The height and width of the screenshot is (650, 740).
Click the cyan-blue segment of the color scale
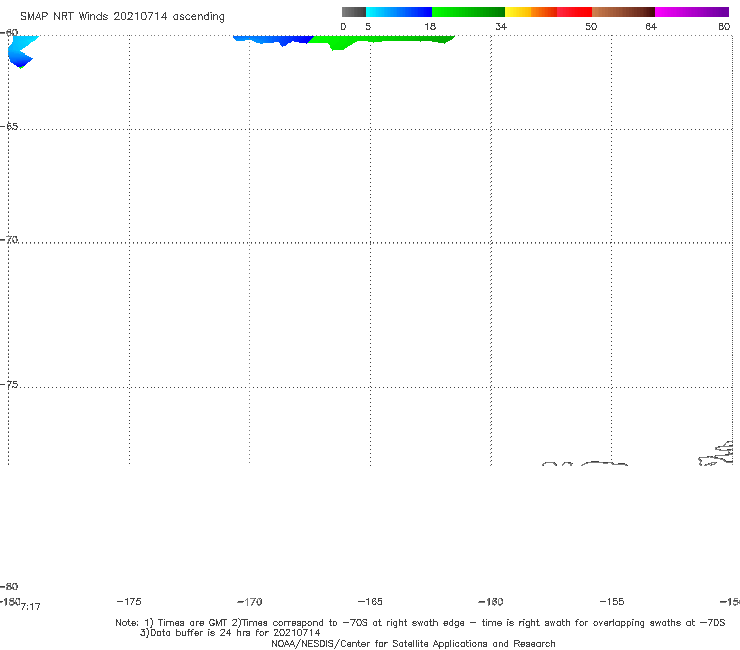[x=399, y=12]
